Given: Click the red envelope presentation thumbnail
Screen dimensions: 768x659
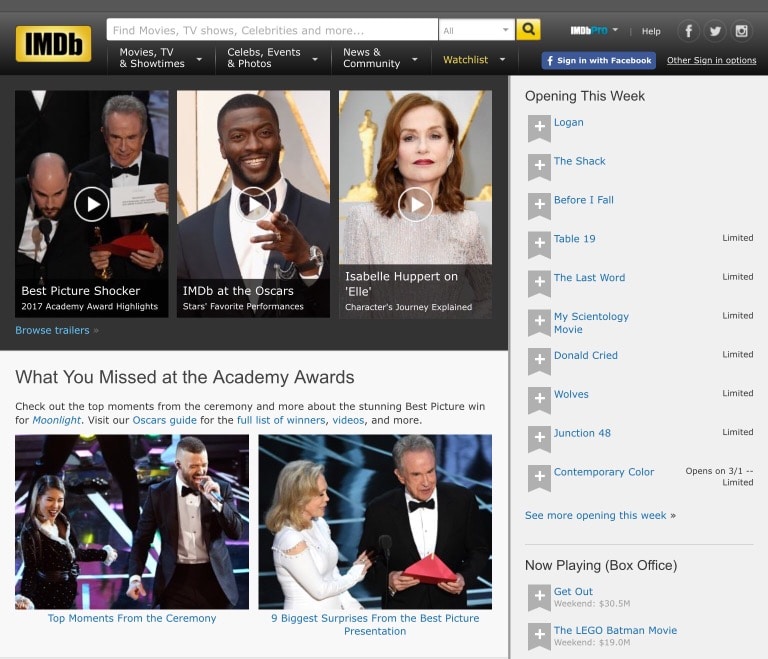Looking at the screenshot, I should tap(375, 522).
